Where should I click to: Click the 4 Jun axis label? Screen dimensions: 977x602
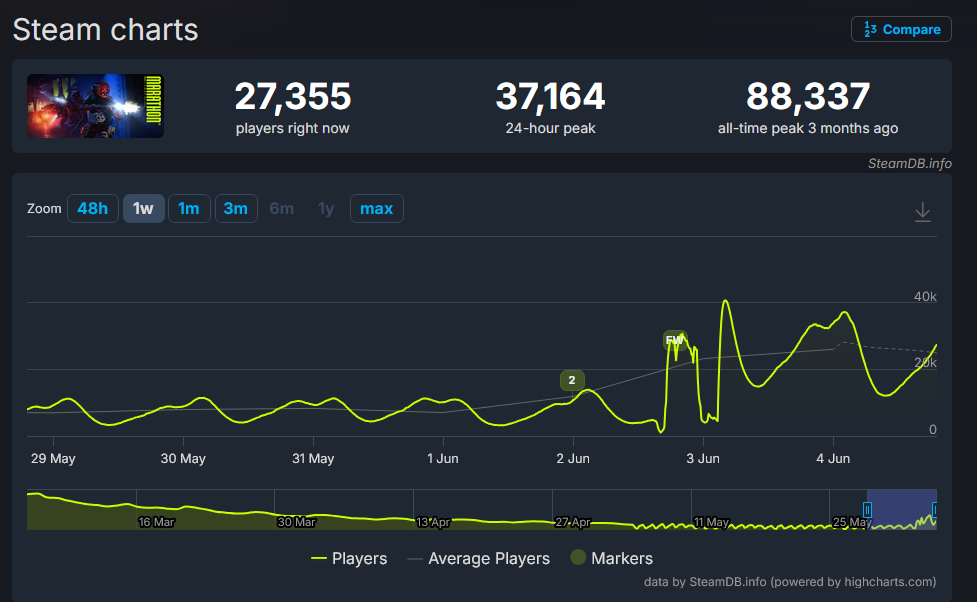coord(833,459)
